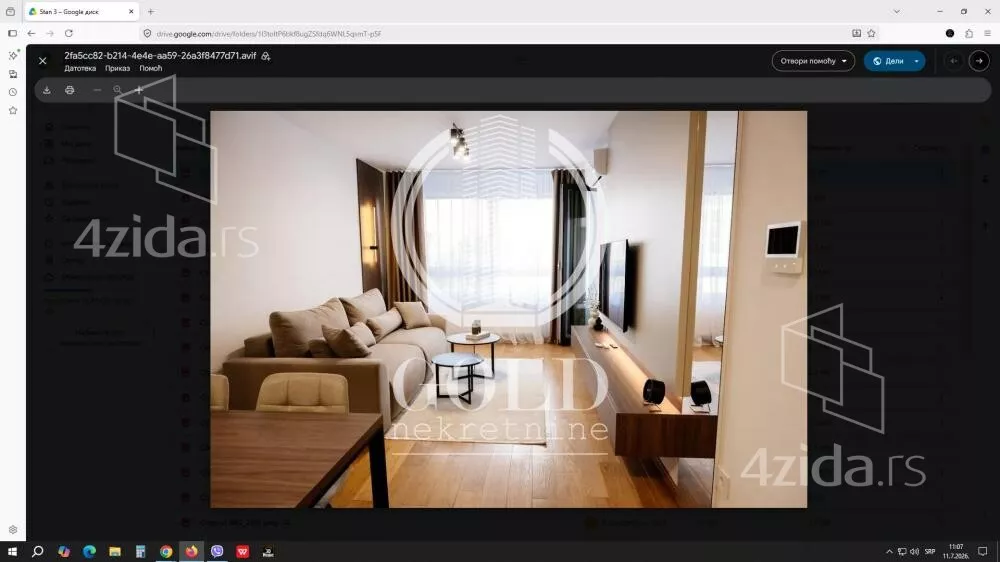This screenshot has height=562, width=1000.
Task: Open Viber from the taskbar
Action: coord(217,551)
